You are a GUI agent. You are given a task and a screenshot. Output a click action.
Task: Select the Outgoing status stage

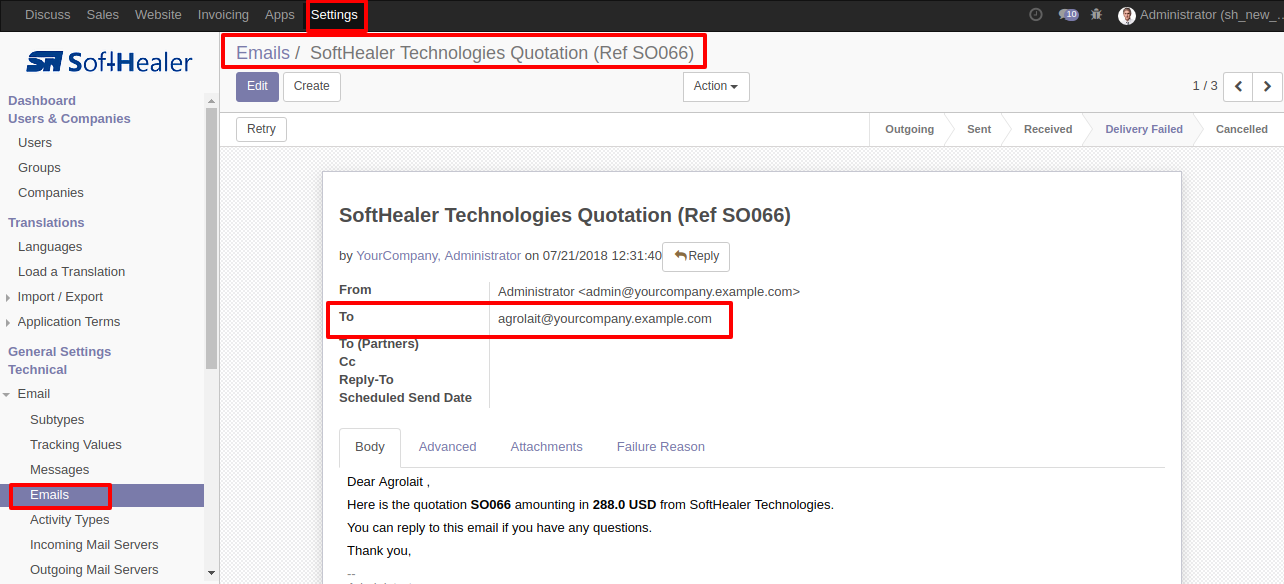[909, 129]
